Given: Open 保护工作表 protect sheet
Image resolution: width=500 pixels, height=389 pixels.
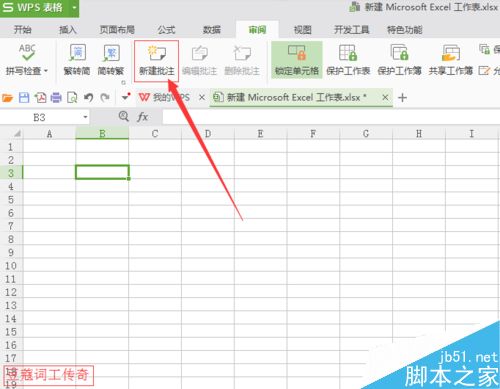Looking at the screenshot, I should click(348, 60).
